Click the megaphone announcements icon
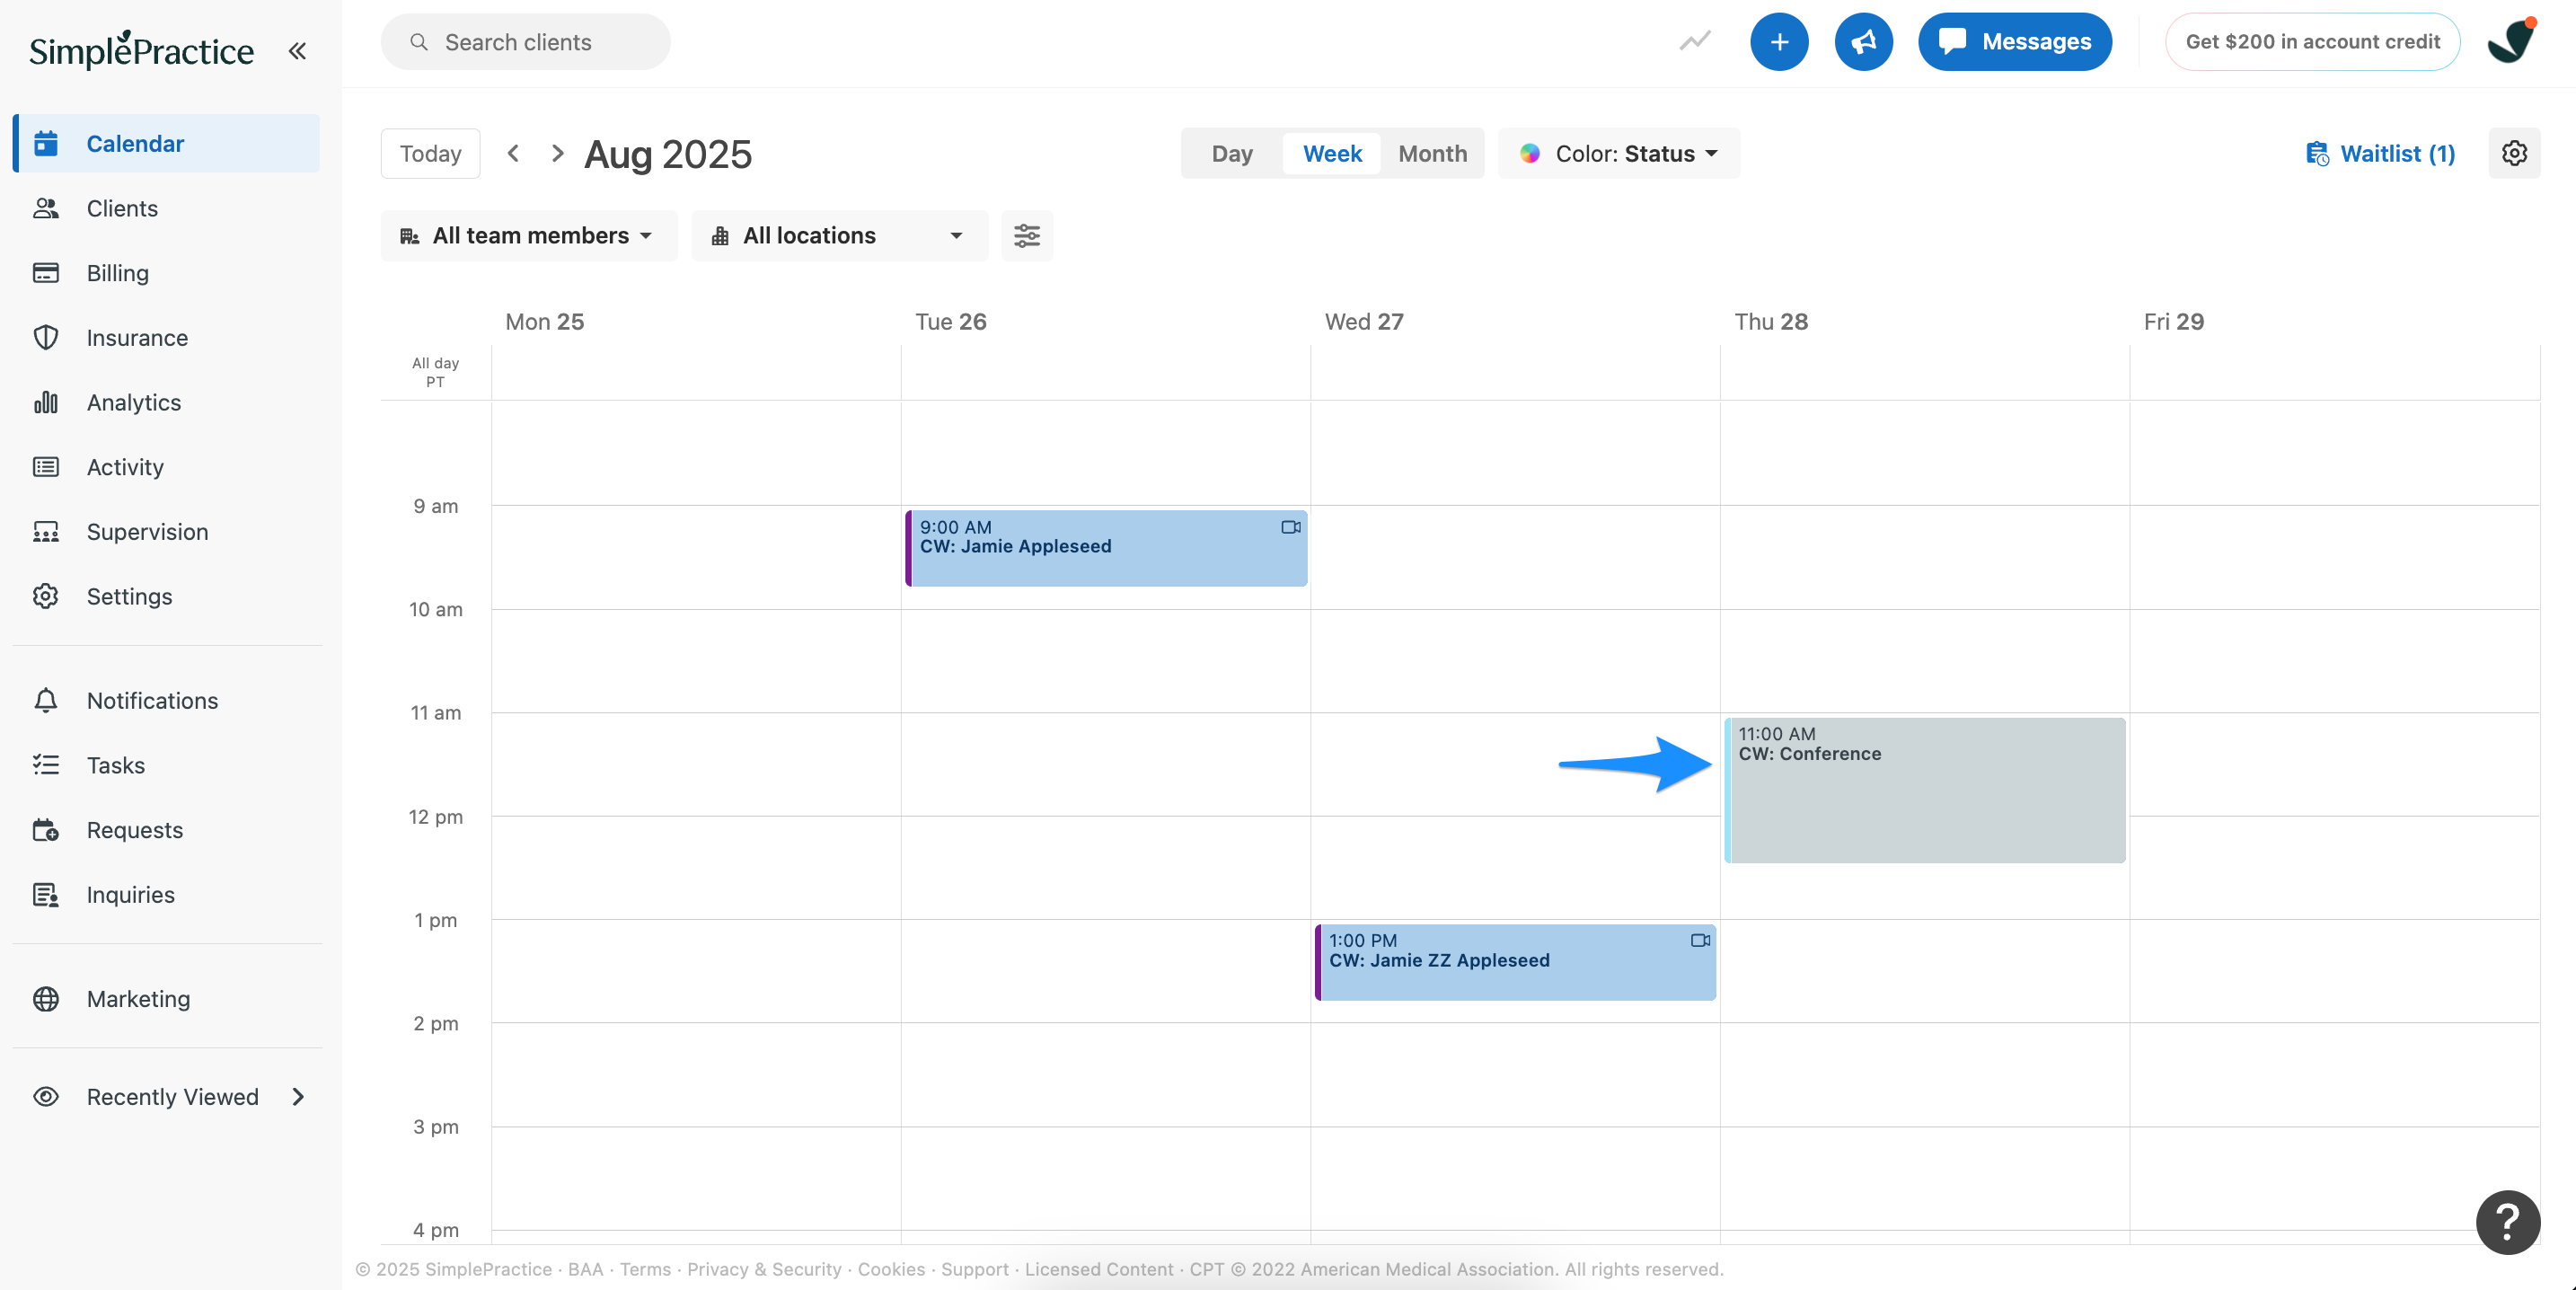This screenshot has width=2576, height=1290. 1864,42
